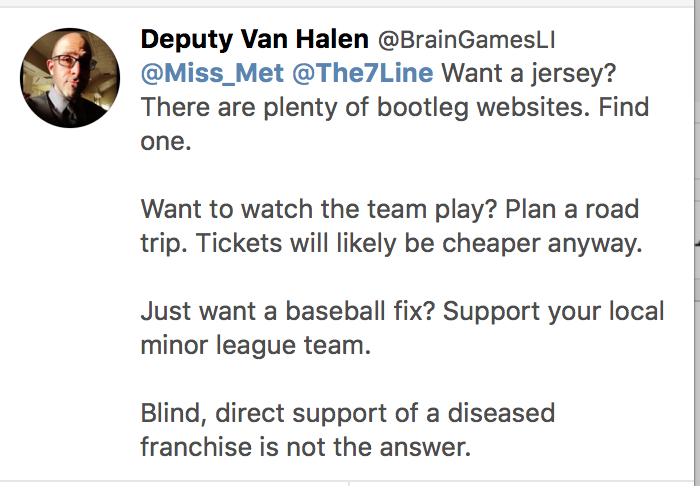The image size is (700, 486).
Task: Click the words "Blind, direct support"
Action: point(270,413)
